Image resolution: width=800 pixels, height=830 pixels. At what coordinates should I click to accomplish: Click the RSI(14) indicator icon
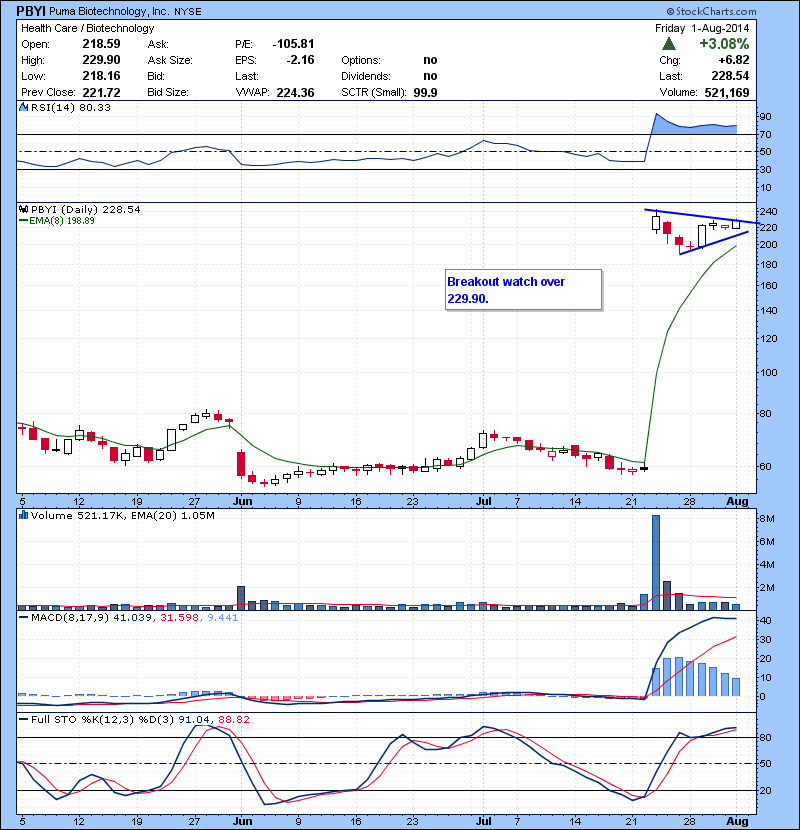pyautogui.click(x=23, y=107)
